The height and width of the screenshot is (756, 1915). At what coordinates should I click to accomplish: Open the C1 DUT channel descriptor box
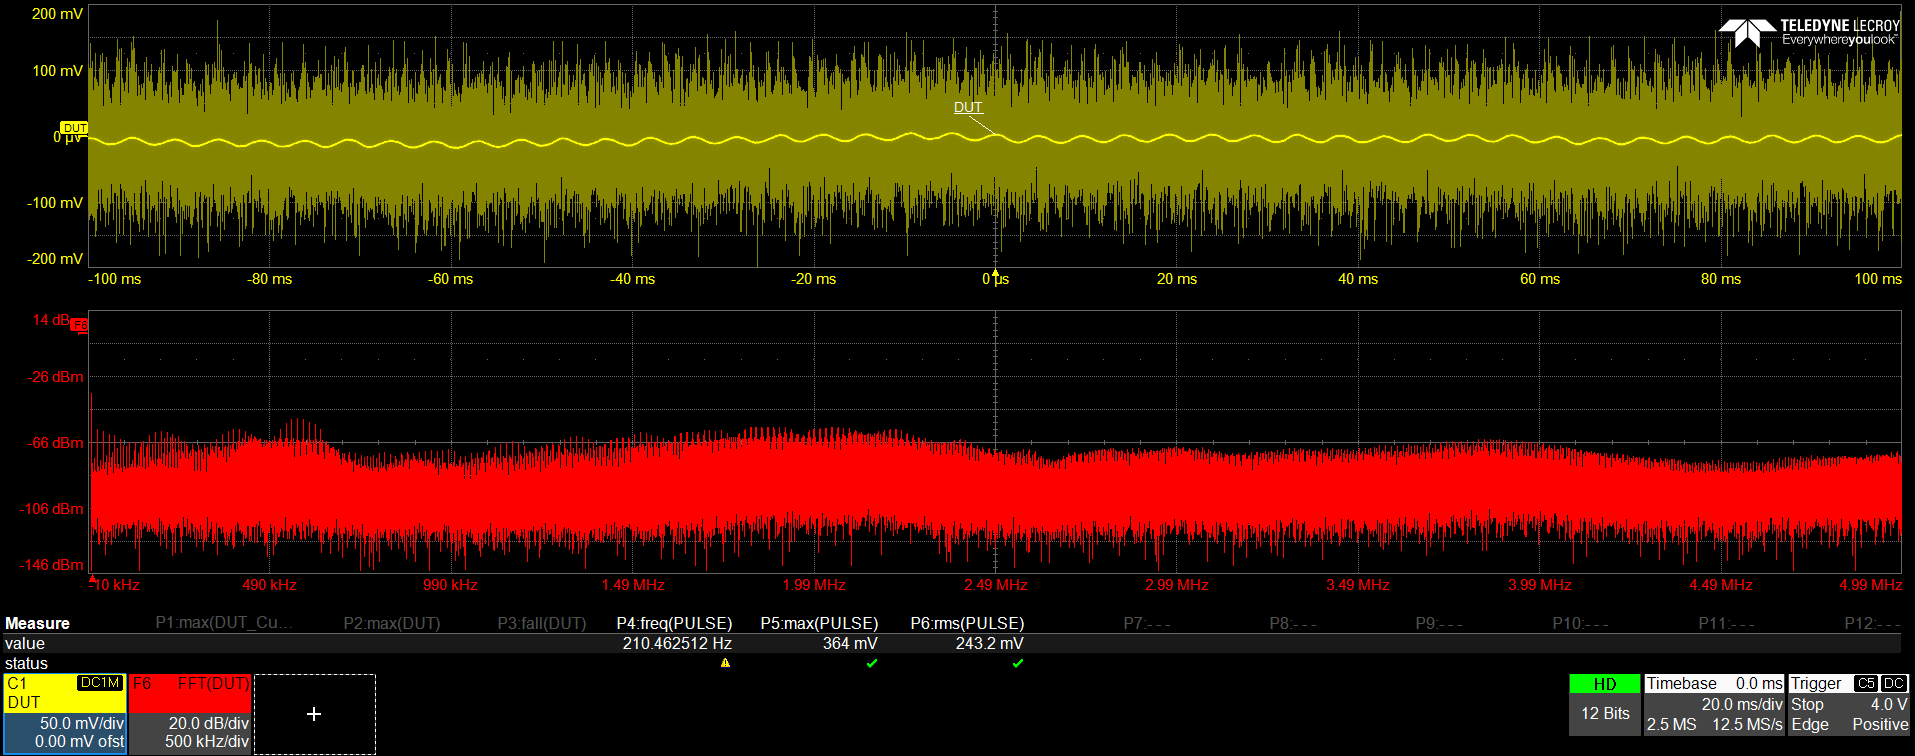coord(65,713)
